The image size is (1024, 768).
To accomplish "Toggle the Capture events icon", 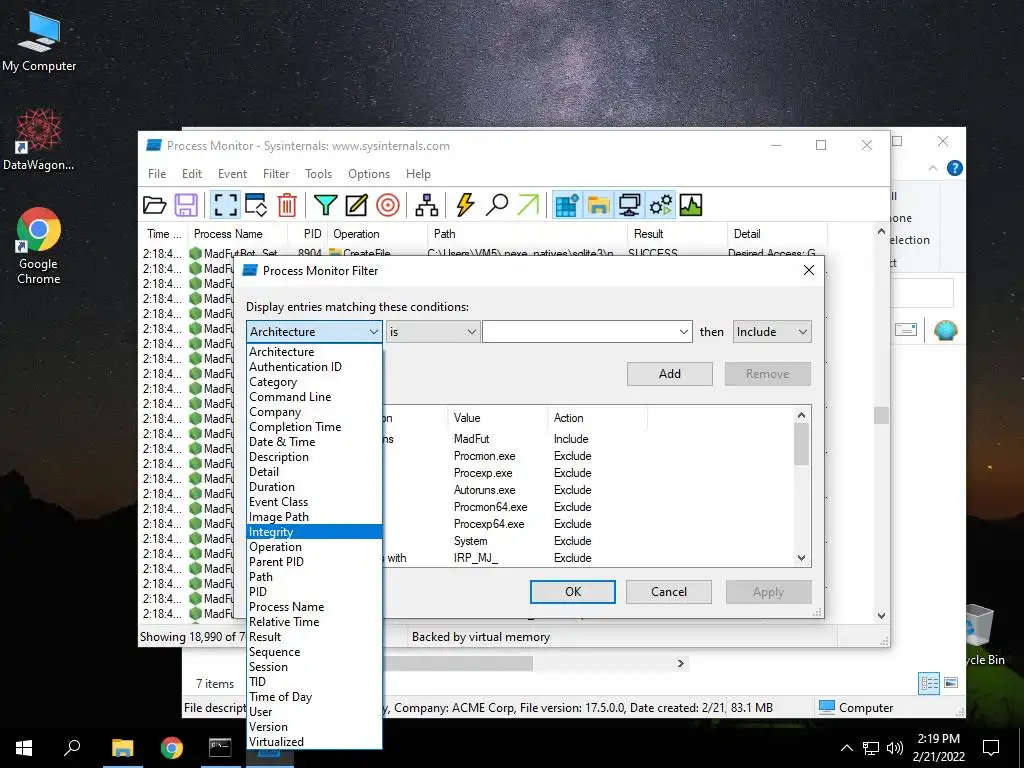I will click(225, 205).
